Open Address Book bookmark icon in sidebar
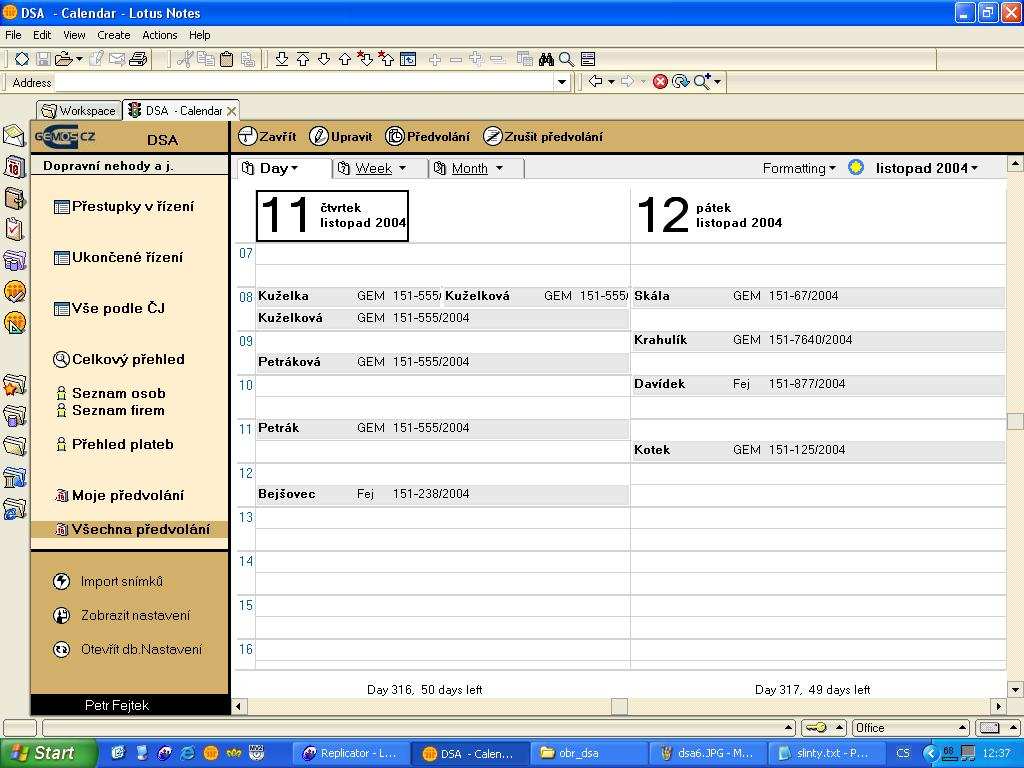 [14, 198]
